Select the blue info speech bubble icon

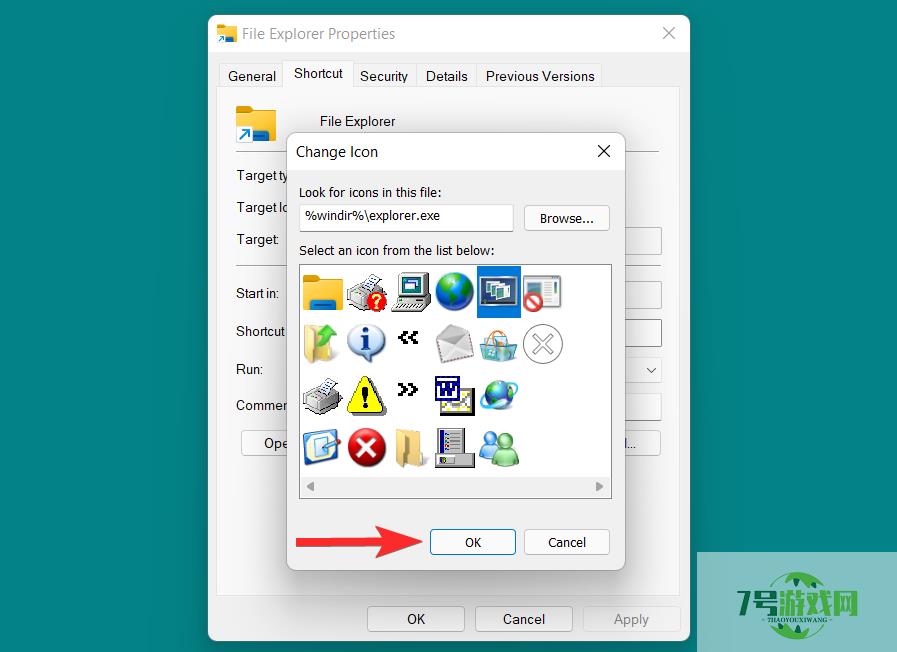(x=366, y=343)
